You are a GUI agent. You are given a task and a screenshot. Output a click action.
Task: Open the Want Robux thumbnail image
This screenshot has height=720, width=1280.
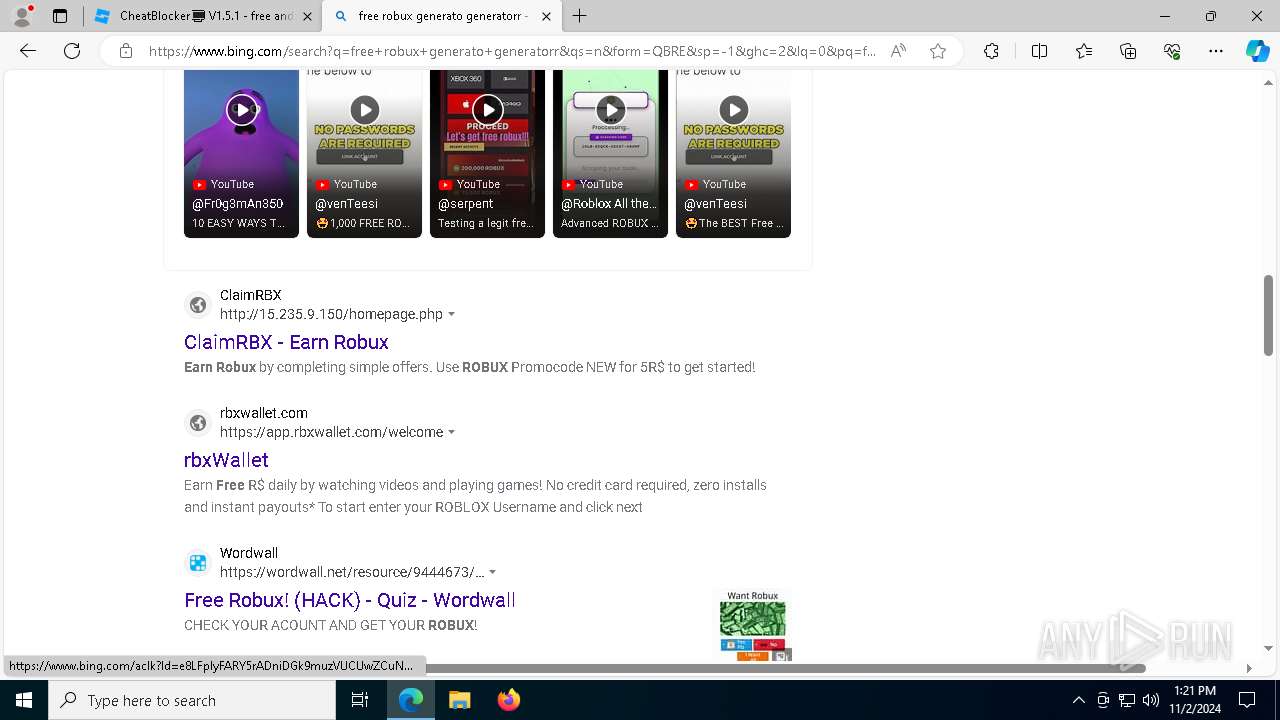pos(753,626)
